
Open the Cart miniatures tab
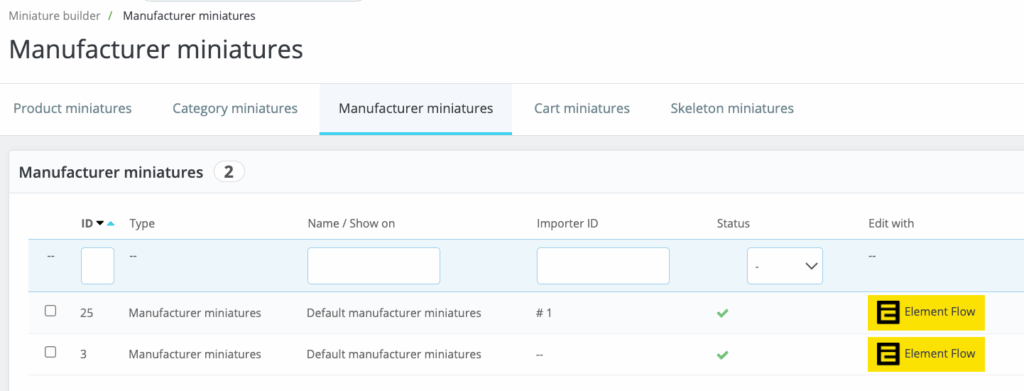(x=581, y=108)
